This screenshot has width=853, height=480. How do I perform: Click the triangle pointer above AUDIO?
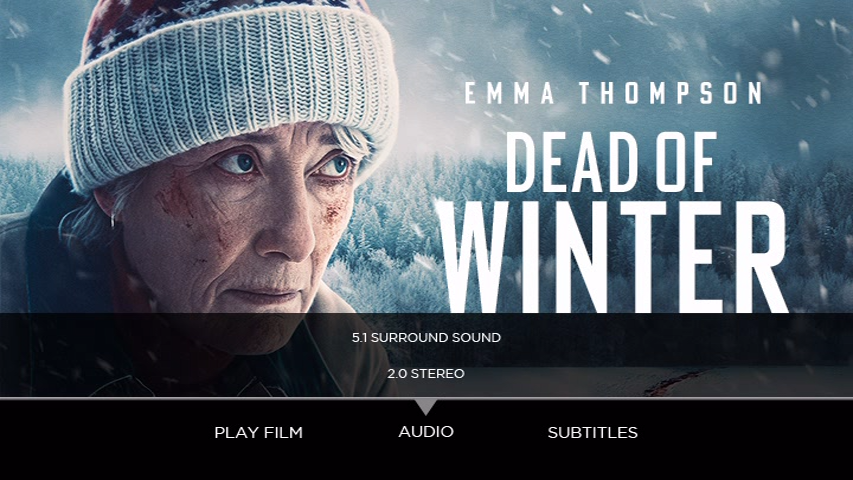coord(426,407)
